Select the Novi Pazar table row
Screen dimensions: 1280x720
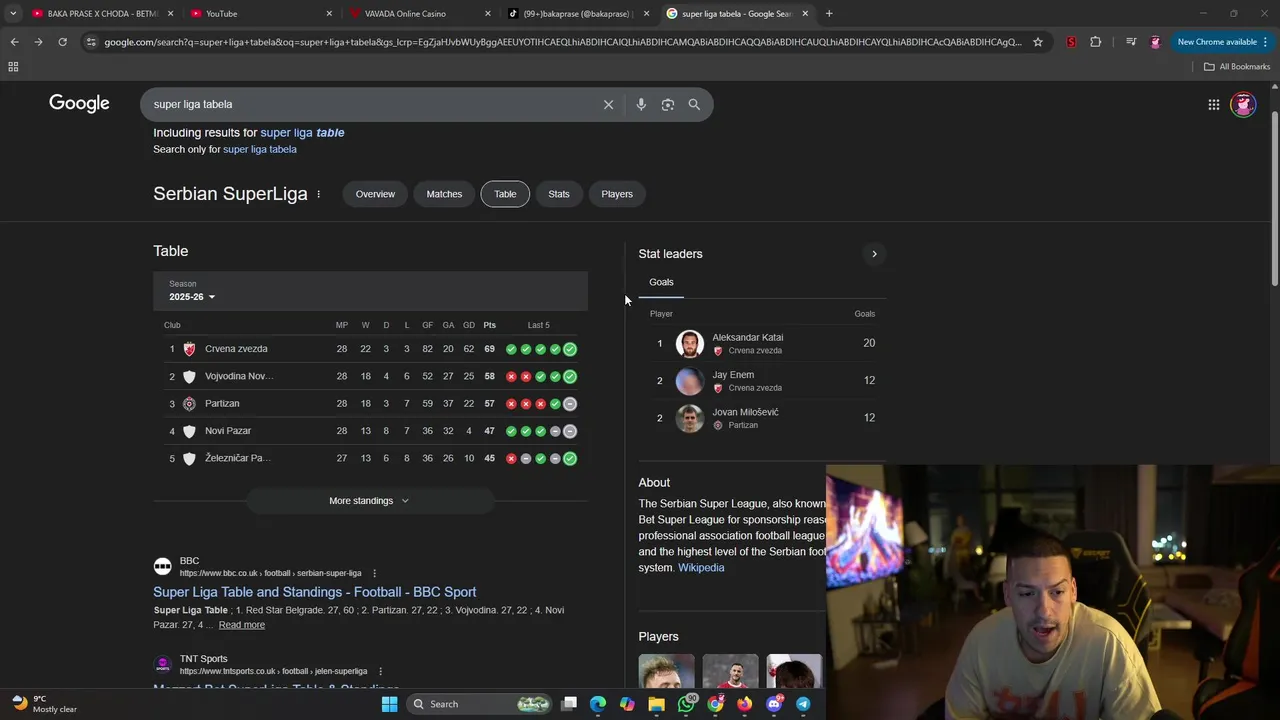(x=371, y=431)
